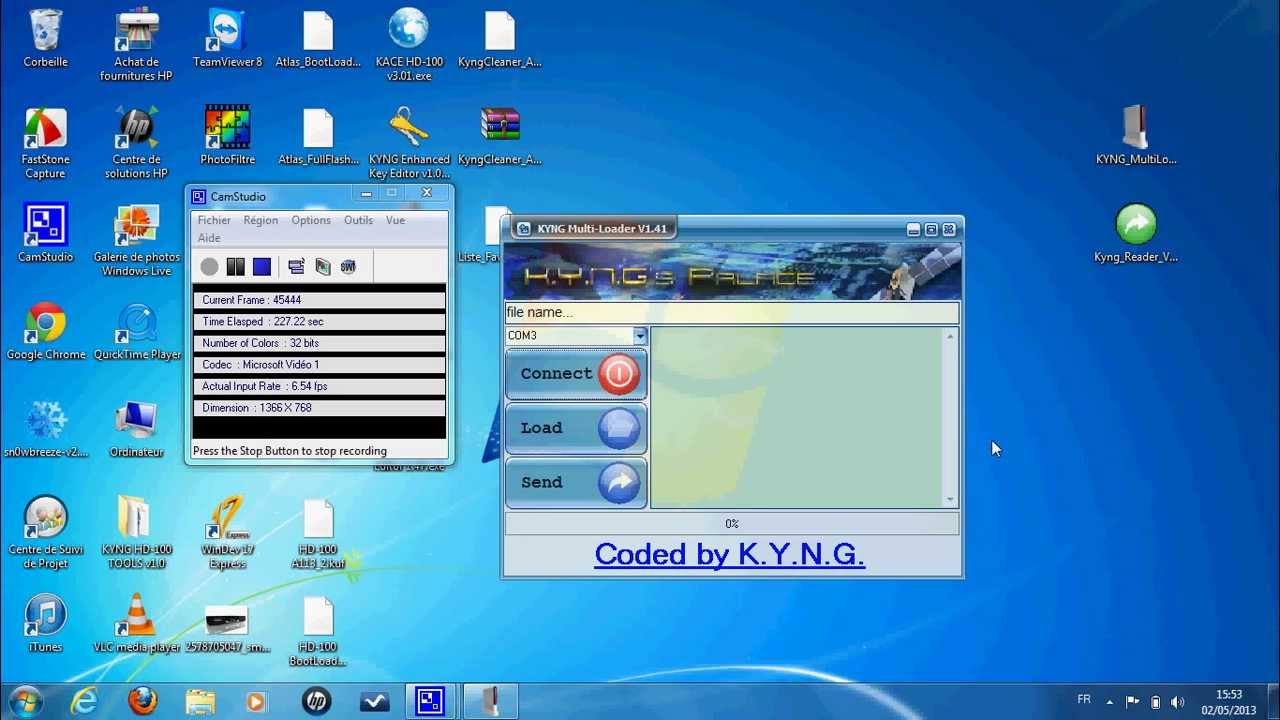
Task: Select Centre de Suivi de Projet icon
Action: tap(45, 534)
